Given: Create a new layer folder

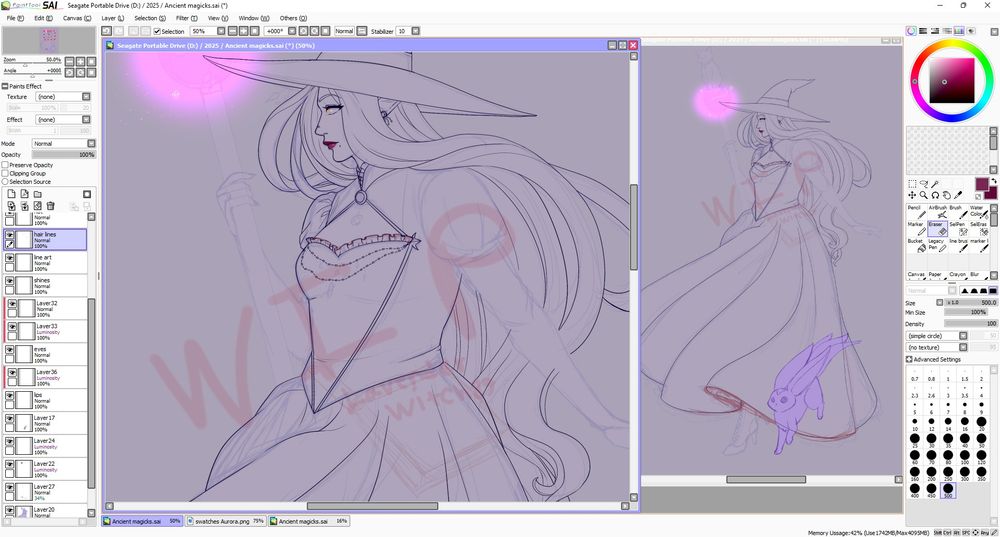Looking at the screenshot, I should [38, 194].
